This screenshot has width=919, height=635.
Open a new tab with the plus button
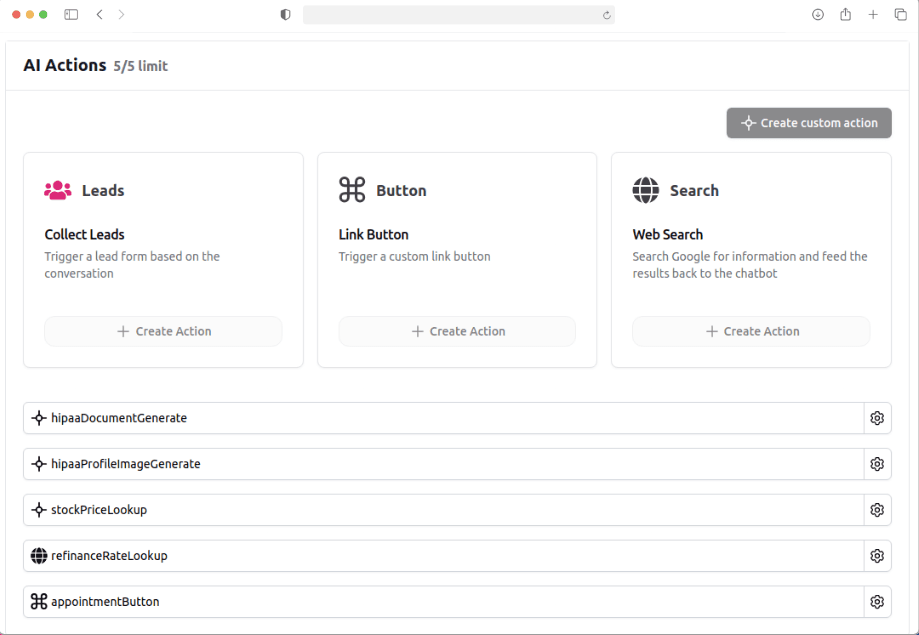[873, 14]
